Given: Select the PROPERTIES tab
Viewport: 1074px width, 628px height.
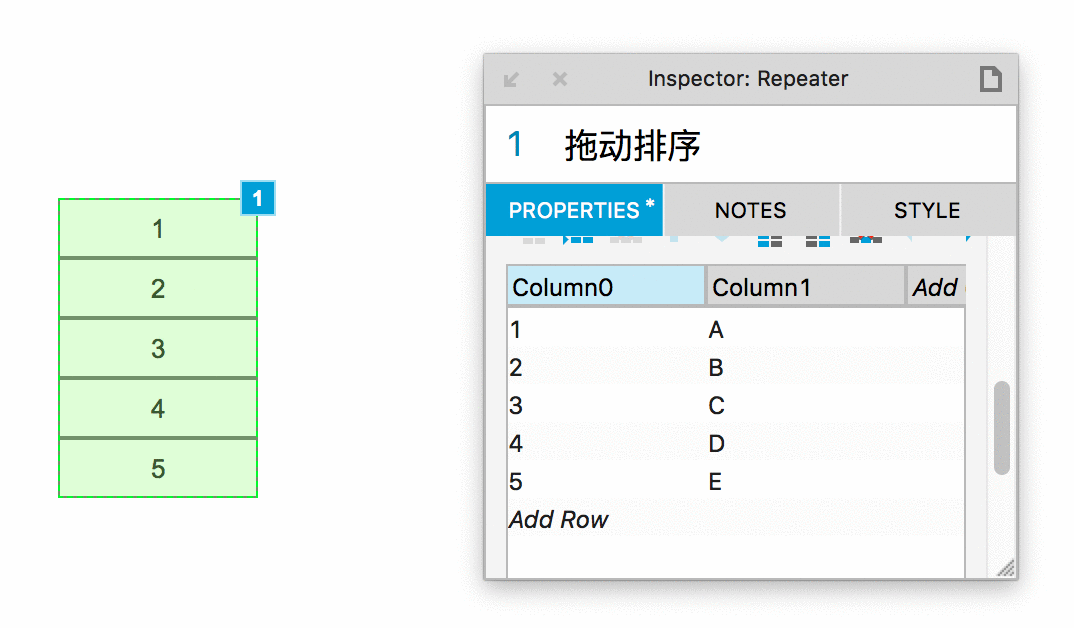Looking at the screenshot, I should pyautogui.click(x=574, y=210).
